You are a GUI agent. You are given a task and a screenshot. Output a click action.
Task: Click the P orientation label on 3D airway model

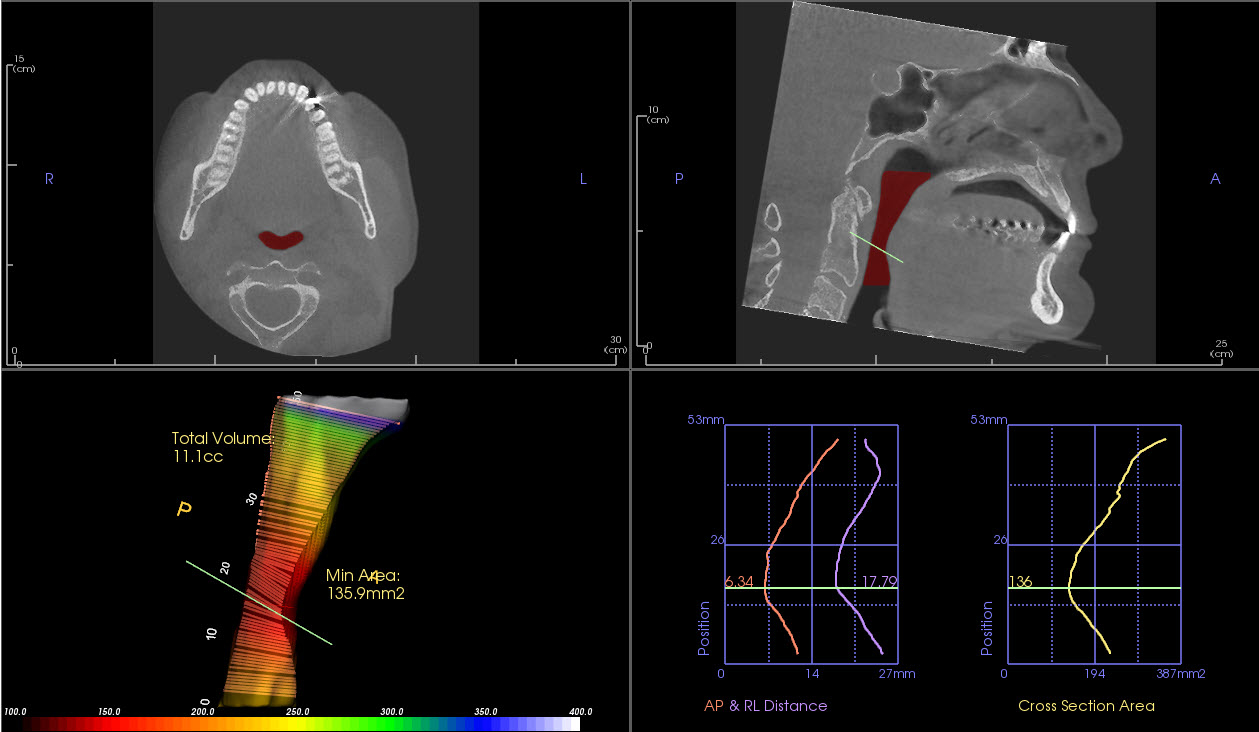[x=183, y=509]
